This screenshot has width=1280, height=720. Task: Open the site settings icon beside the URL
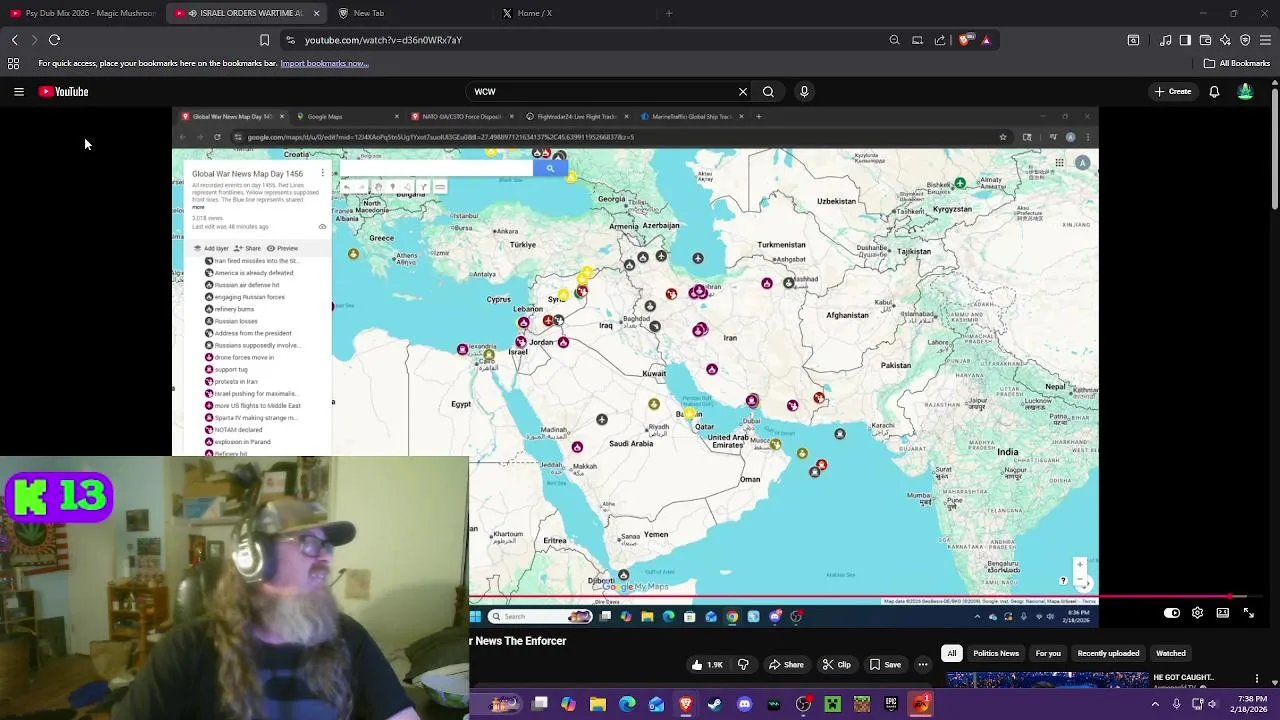pos(290,40)
